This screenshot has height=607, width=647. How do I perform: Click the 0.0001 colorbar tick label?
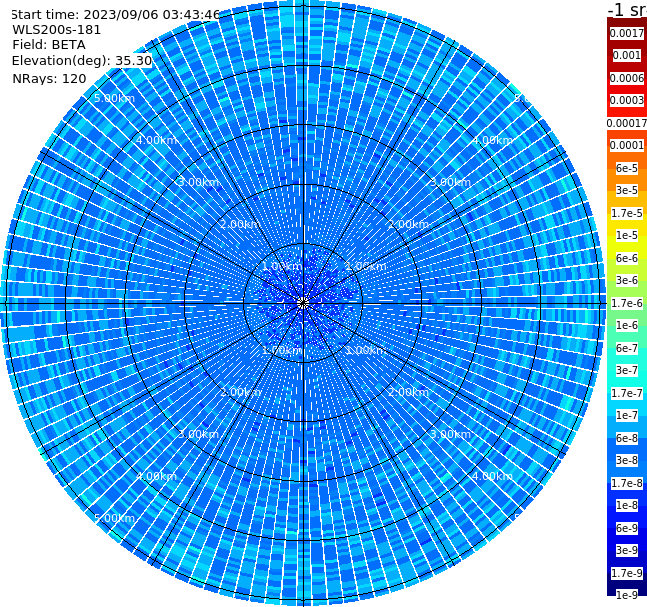[626, 145]
